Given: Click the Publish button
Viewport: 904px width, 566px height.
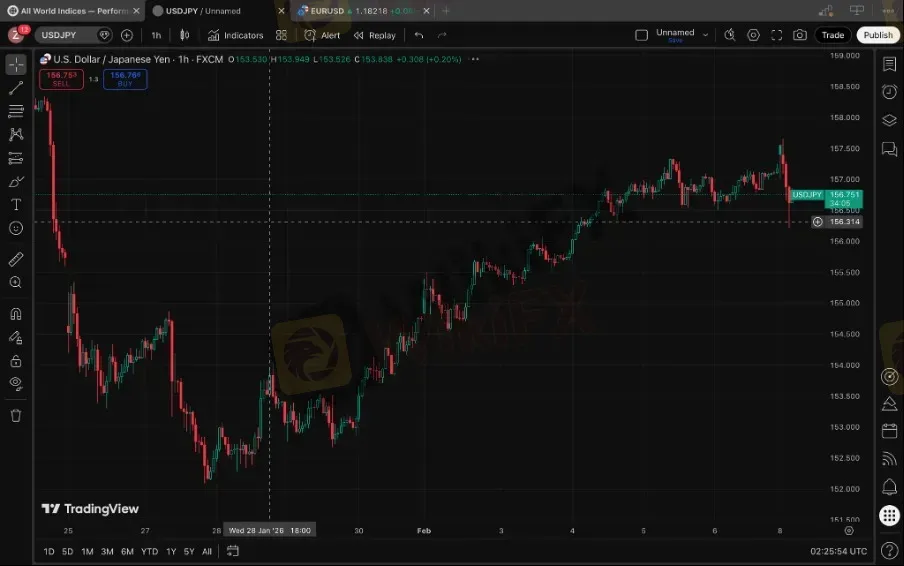Looking at the screenshot, I should coord(878,35).
